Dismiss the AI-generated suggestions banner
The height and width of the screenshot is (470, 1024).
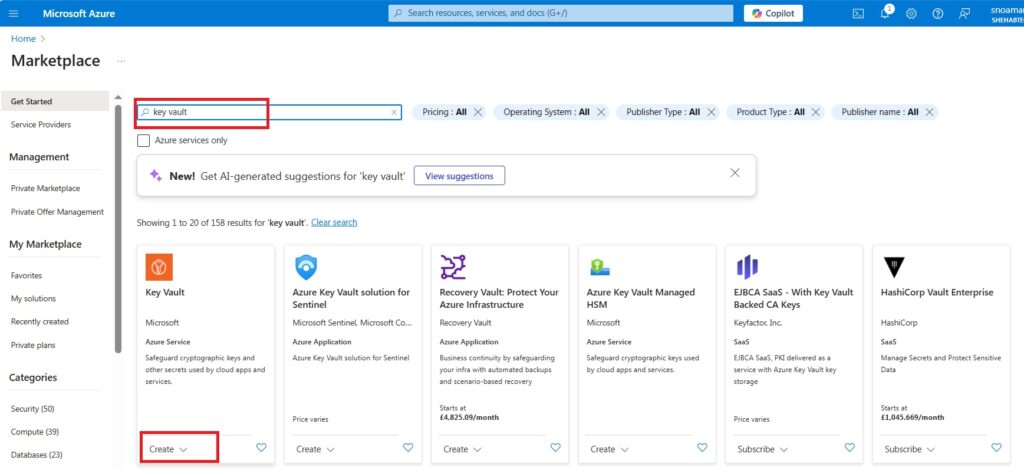[735, 173]
